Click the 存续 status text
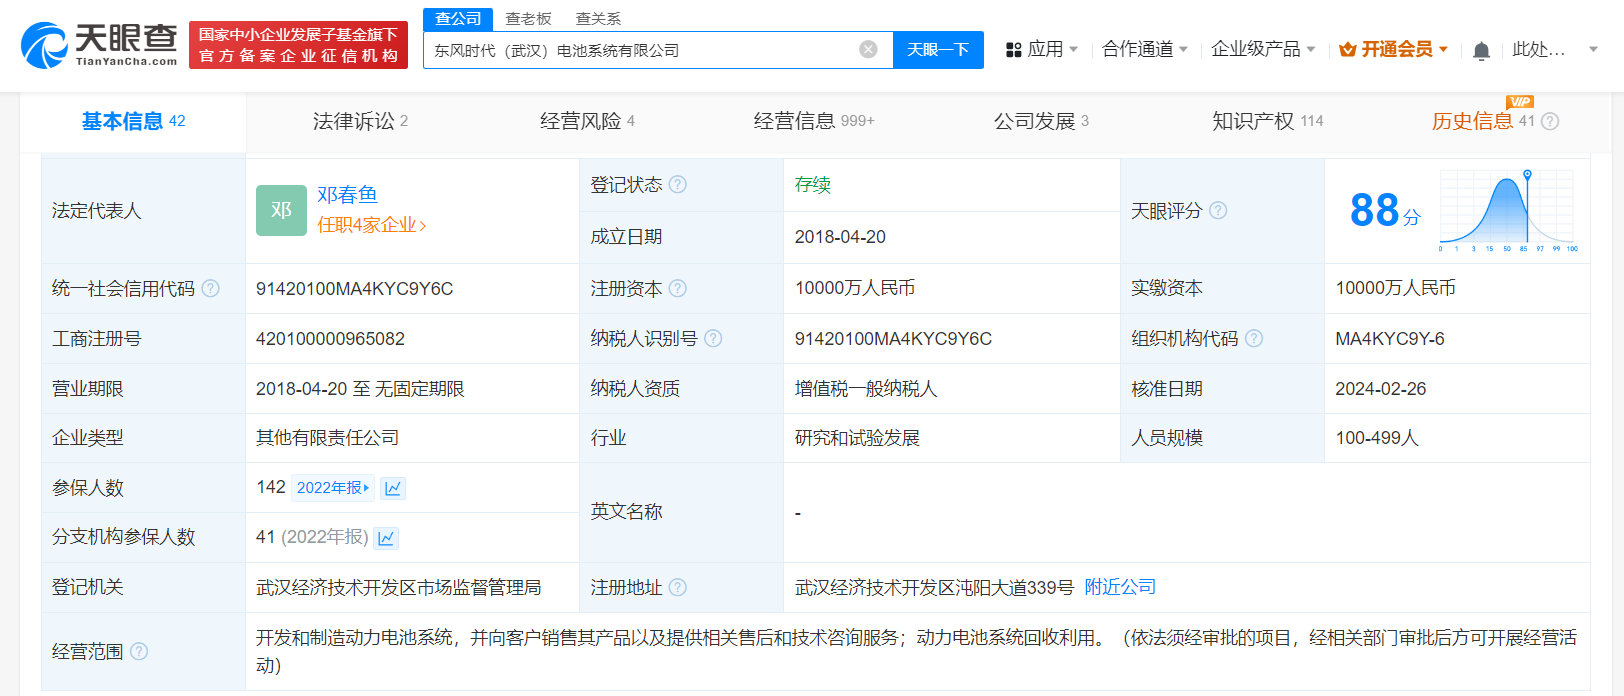This screenshot has height=696, width=1624. (x=813, y=185)
